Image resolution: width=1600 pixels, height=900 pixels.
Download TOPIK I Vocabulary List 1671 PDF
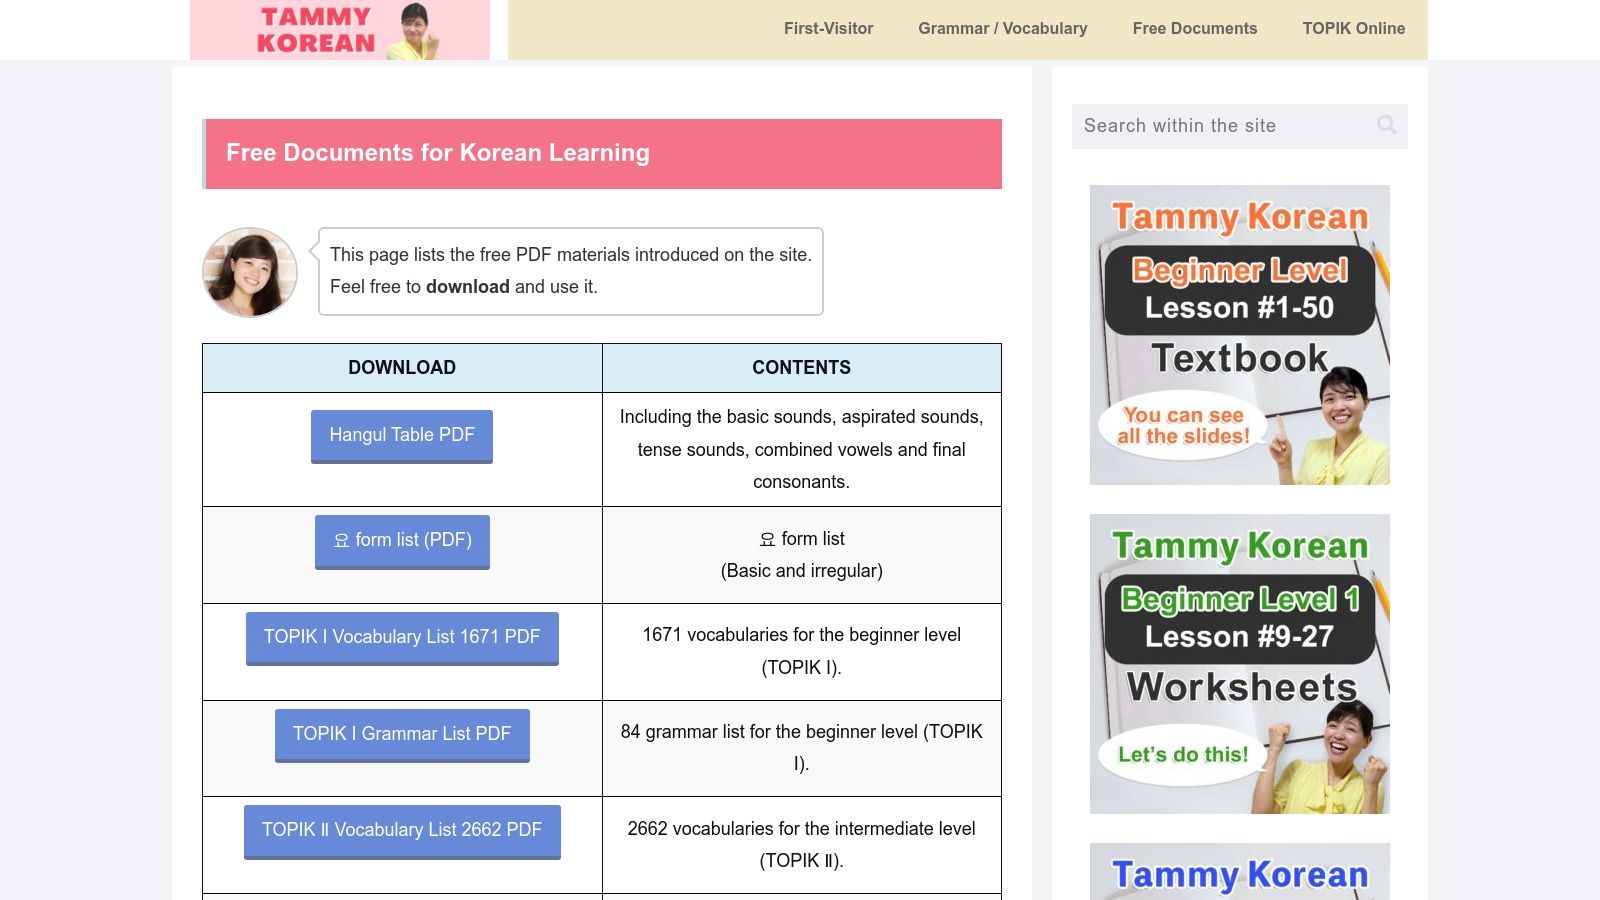click(x=401, y=636)
